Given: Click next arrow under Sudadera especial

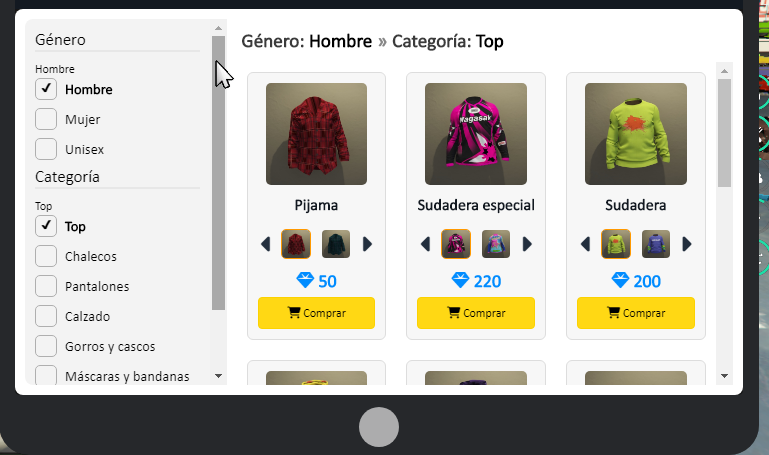Looking at the screenshot, I should coord(527,244).
